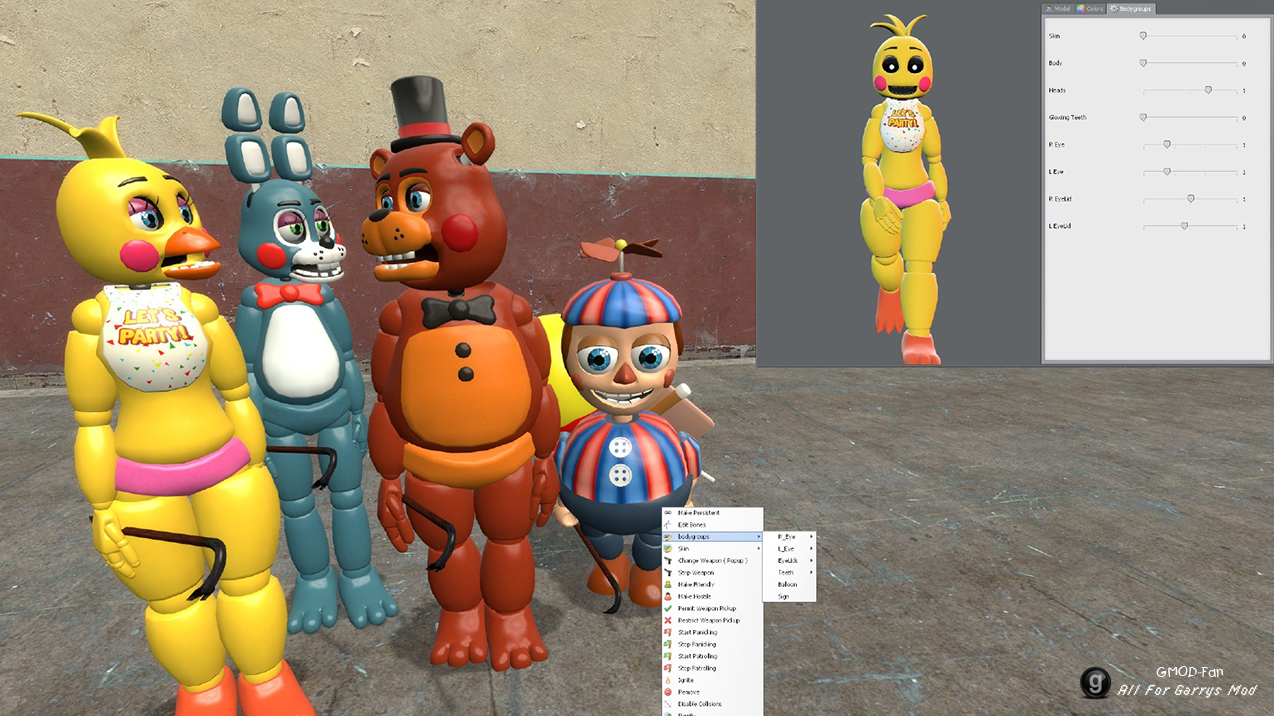The width and height of the screenshot is (1274, 716).
Task: Select Stop Panicking from the context menu
Action: click(712, 645)
